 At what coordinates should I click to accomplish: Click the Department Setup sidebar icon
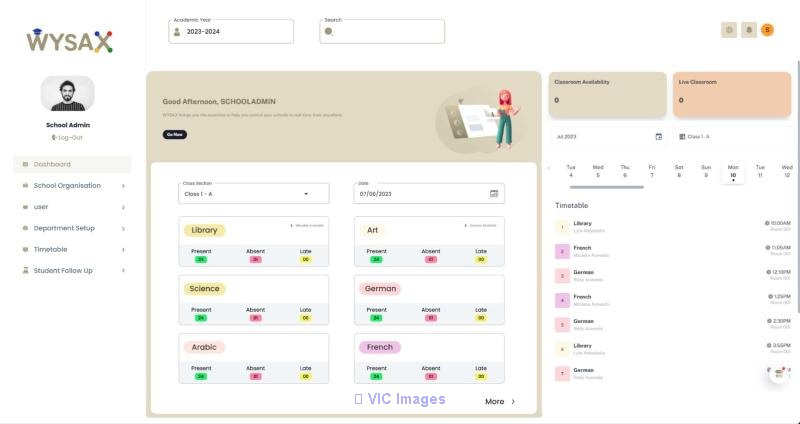pos(26,228)
